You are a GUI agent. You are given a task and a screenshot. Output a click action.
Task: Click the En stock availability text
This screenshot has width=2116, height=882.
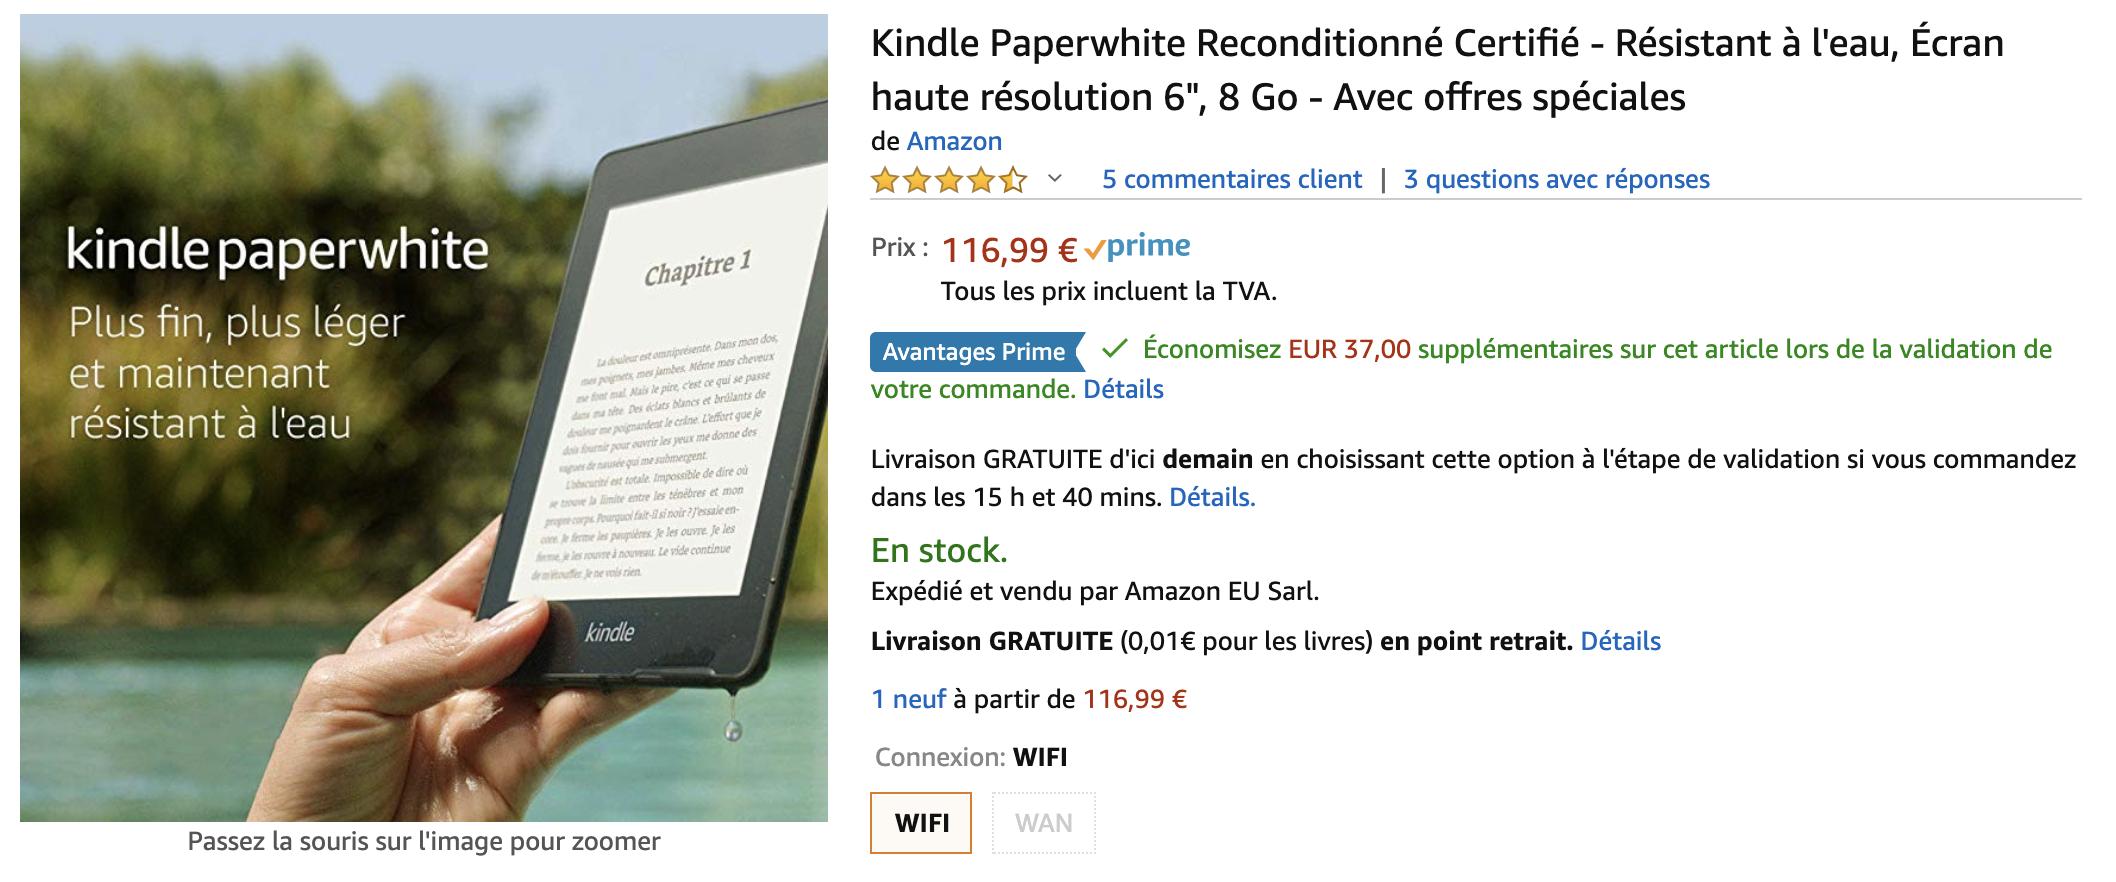point(939,550)
